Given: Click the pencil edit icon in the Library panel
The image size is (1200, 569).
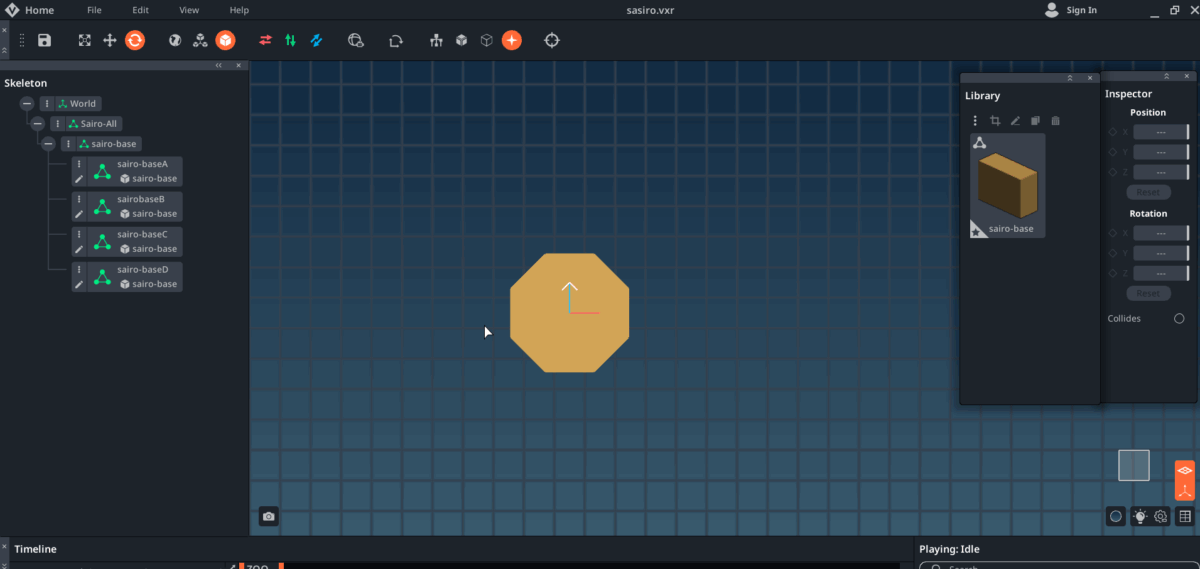Looking at the screenshot, I should click(x=1015, y=121).
